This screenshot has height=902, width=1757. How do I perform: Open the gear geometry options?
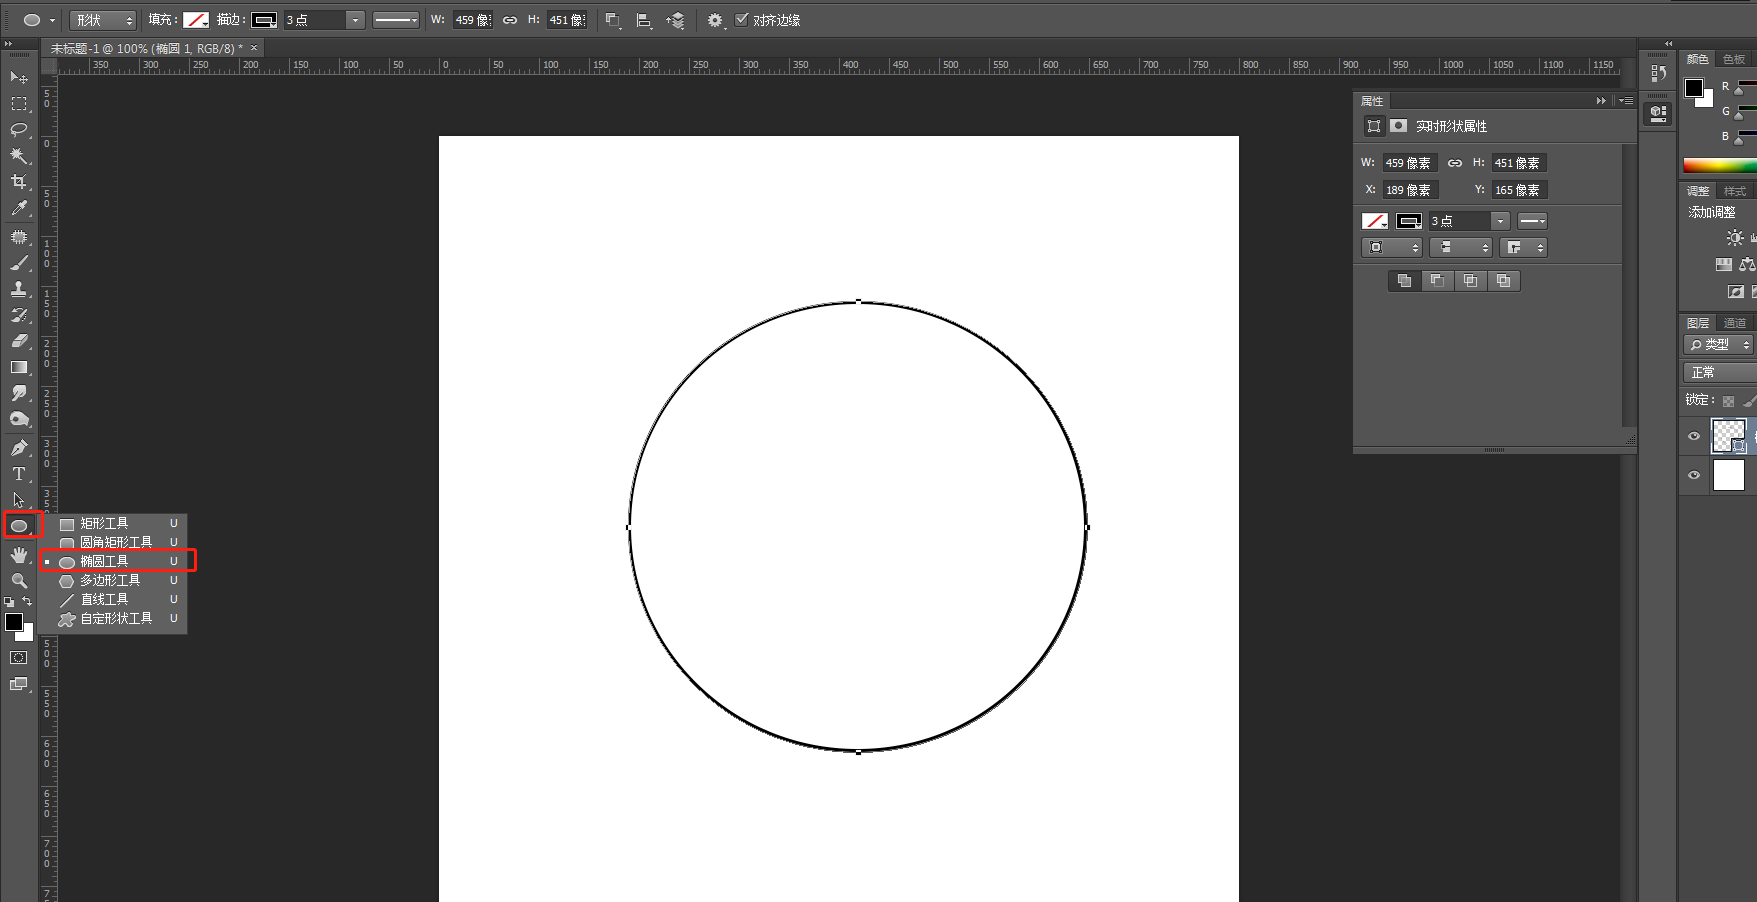click(x=715, y=20)
